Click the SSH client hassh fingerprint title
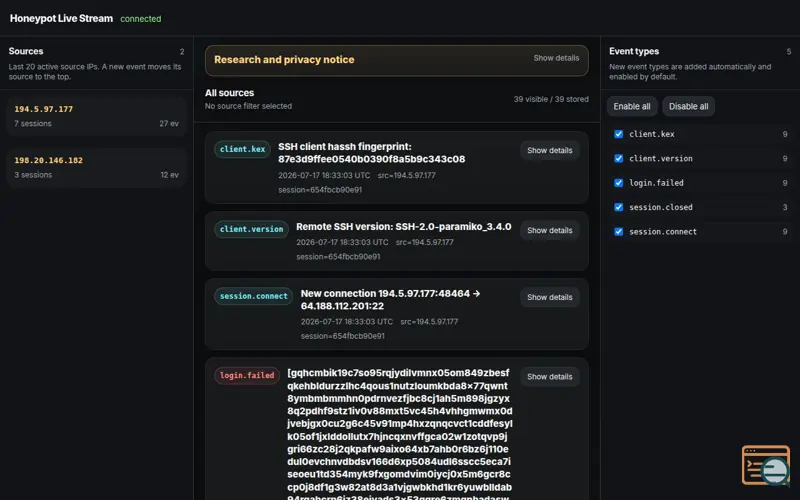800x500 pixels. pos(371,153)
